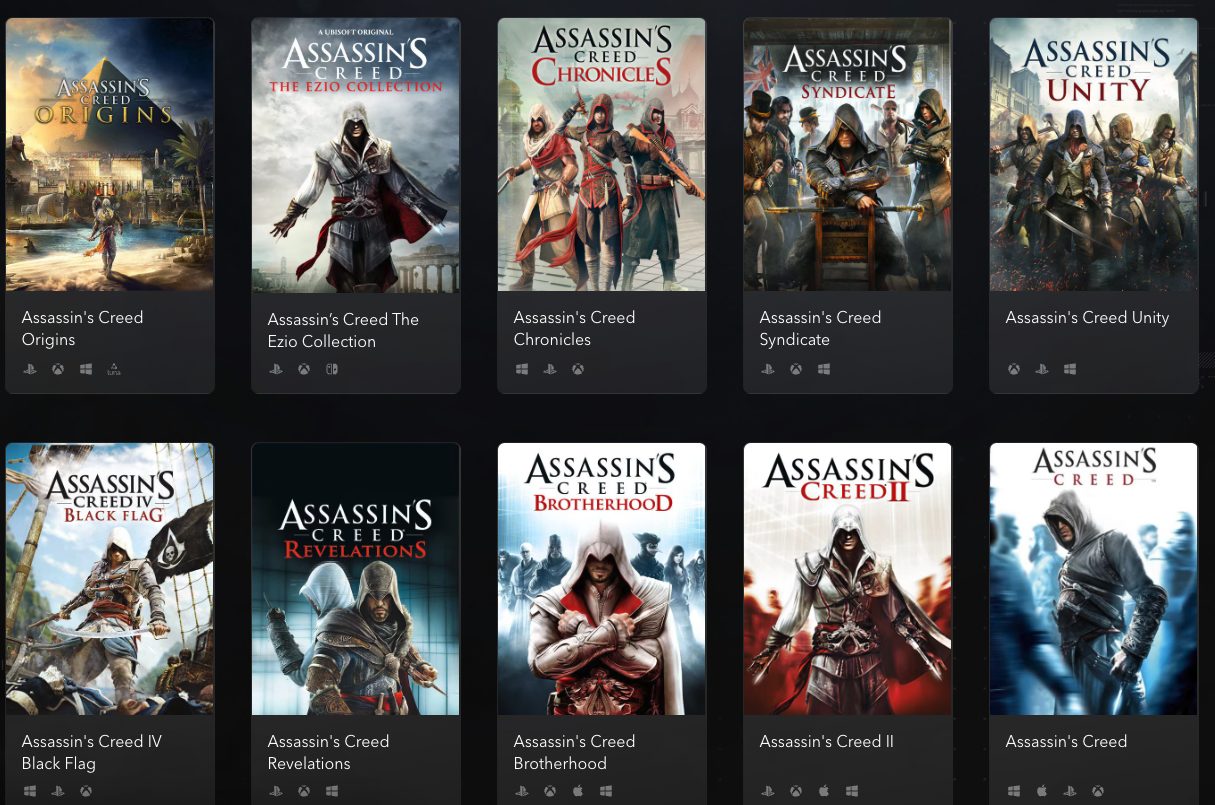Click the Luna icon under Assassin's Creed Origins
Viewport: 1215px width, 805px height.
coord(114,370)
